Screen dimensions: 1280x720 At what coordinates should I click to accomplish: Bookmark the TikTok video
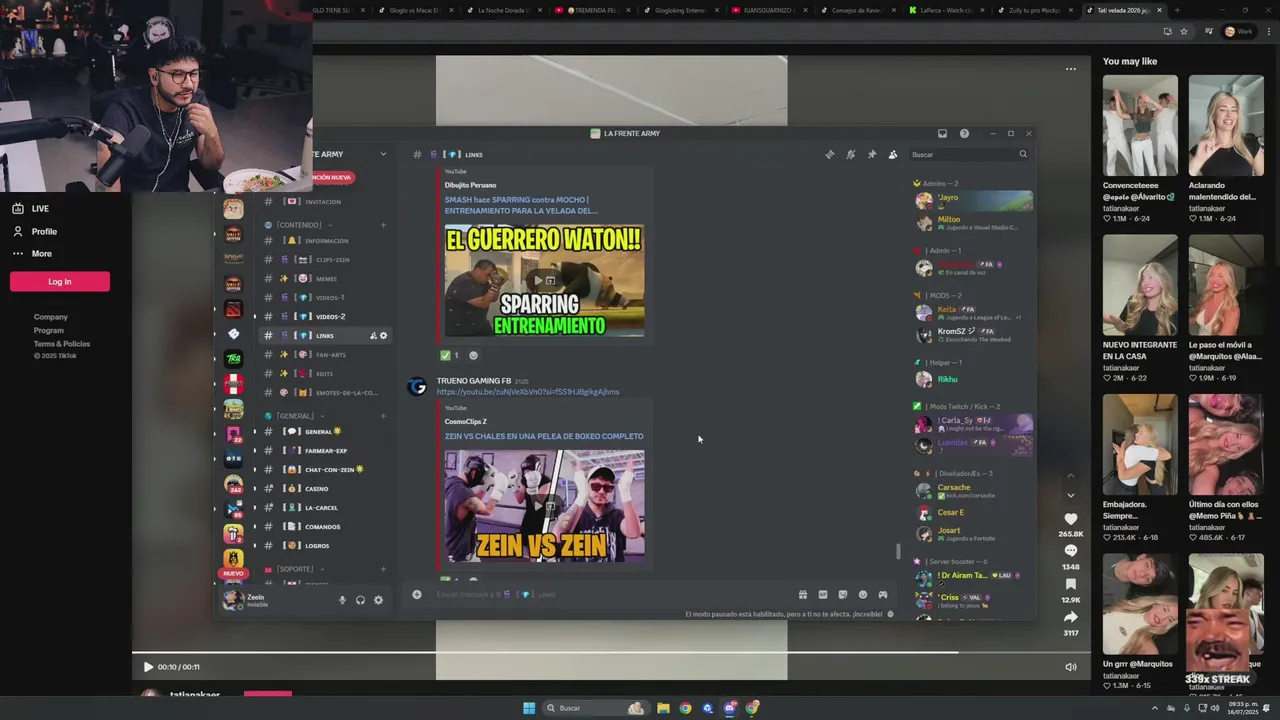pyautogui.click(x=1070, y=584)
